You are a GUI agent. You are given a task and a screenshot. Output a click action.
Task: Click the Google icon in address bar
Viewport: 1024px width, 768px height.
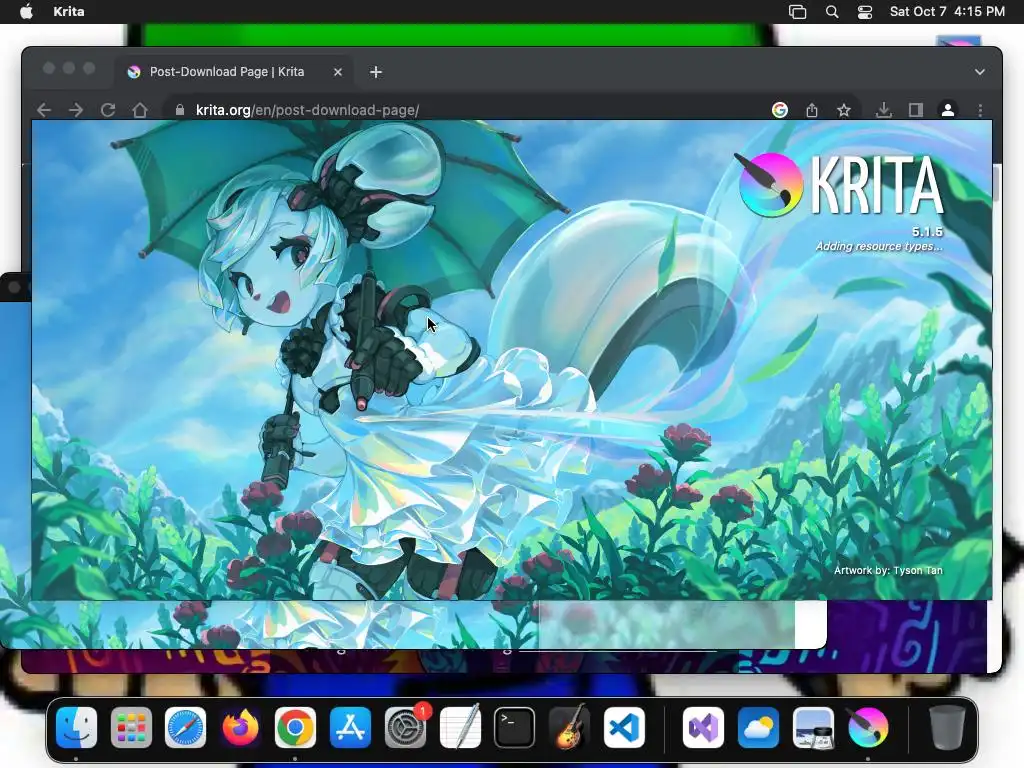point(779,110)
